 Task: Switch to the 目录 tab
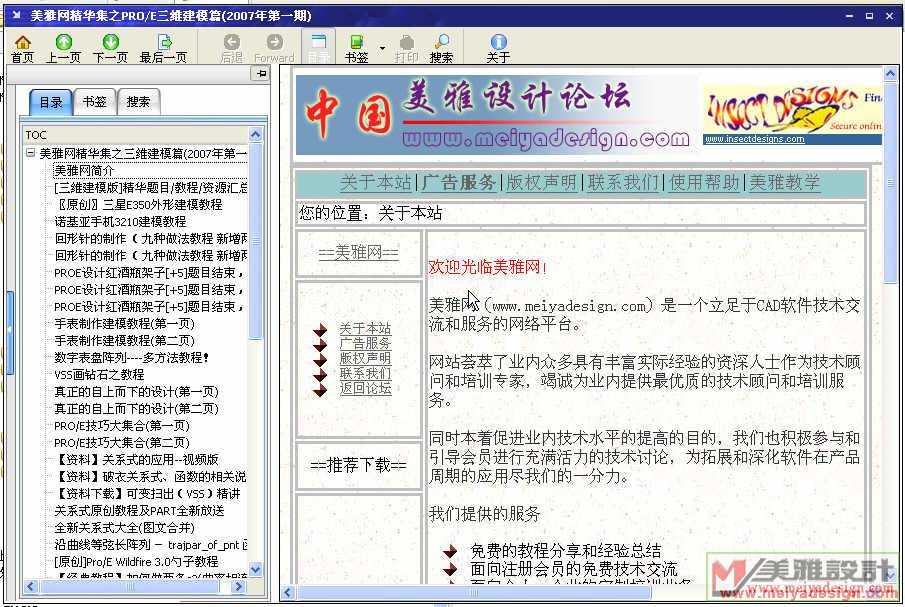tap(50, 102)
